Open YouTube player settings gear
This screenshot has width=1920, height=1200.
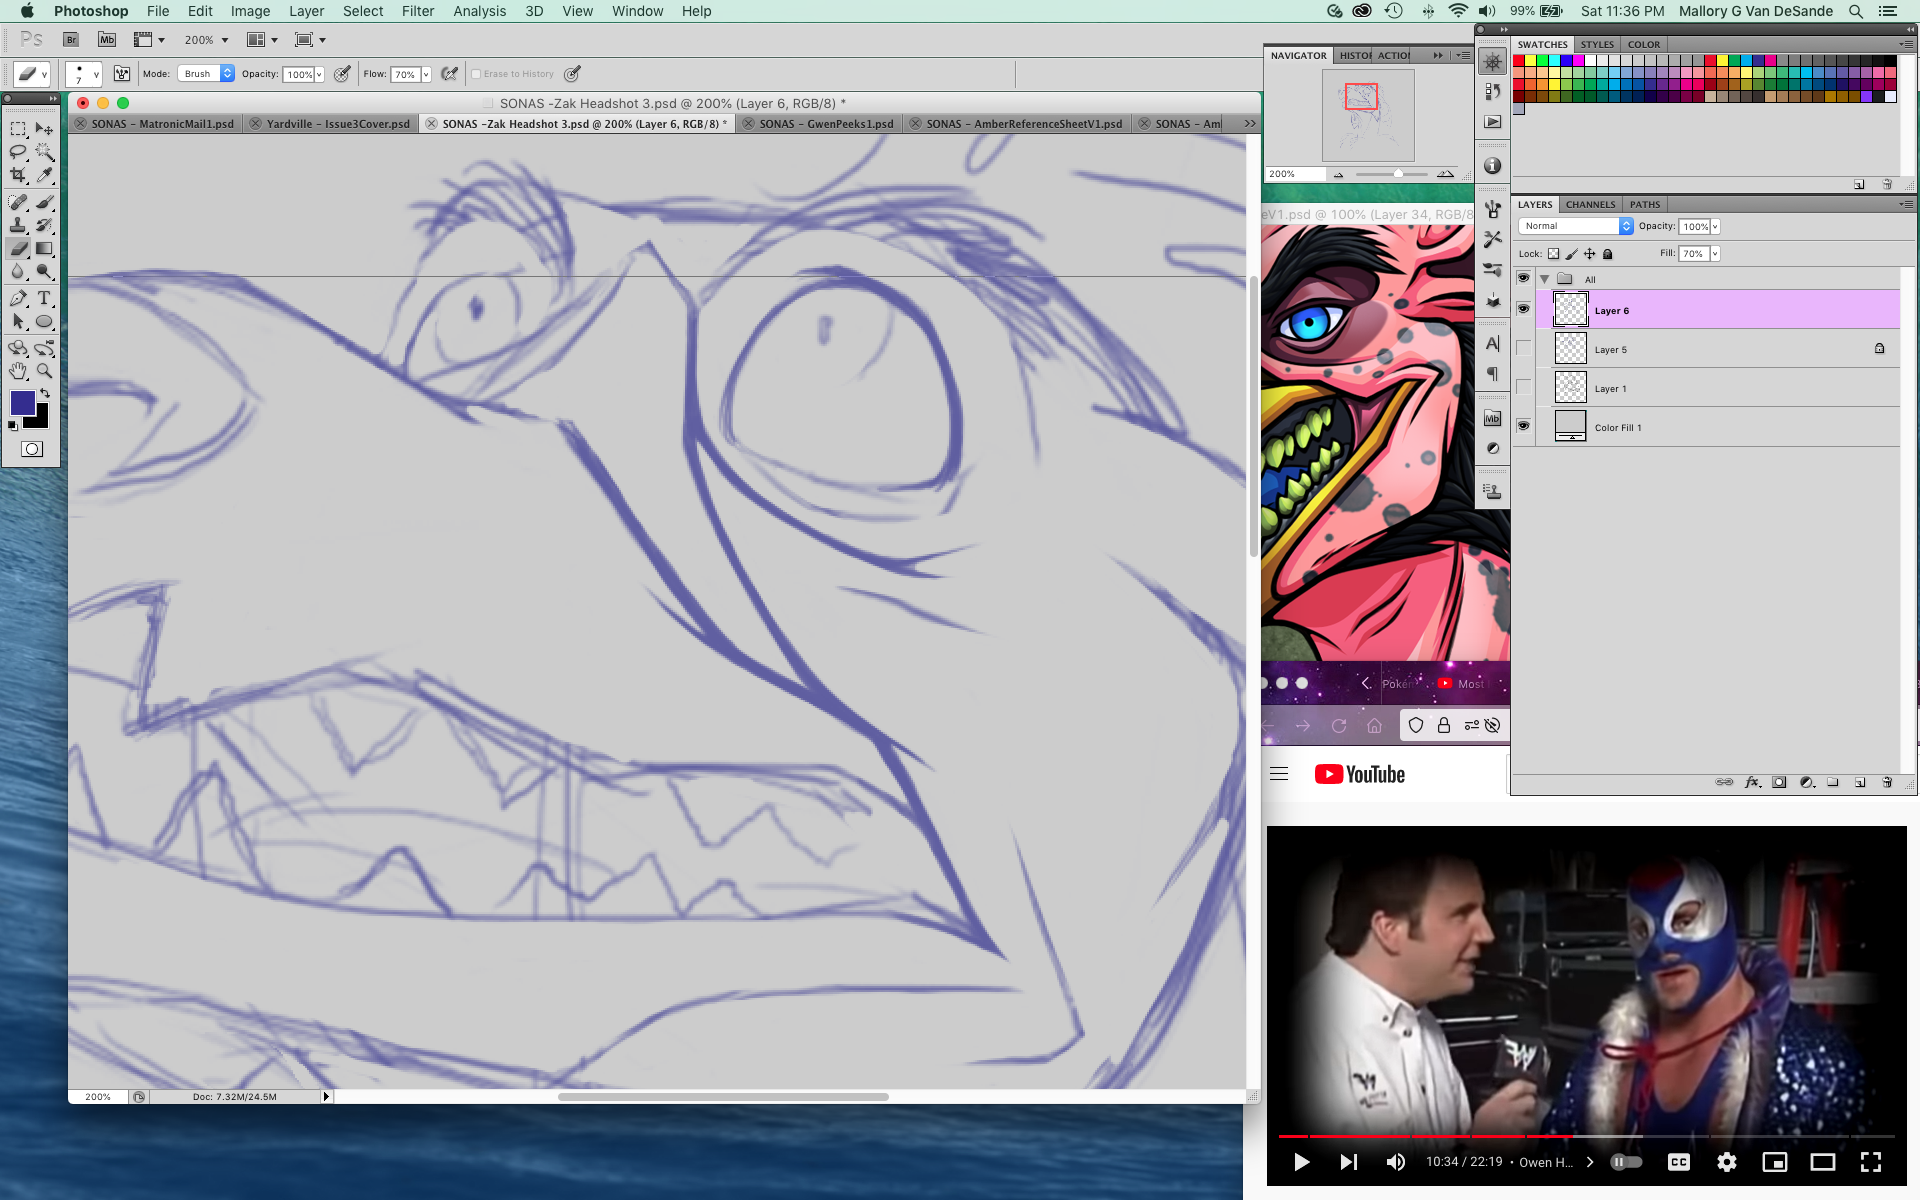[1727, 1162]
